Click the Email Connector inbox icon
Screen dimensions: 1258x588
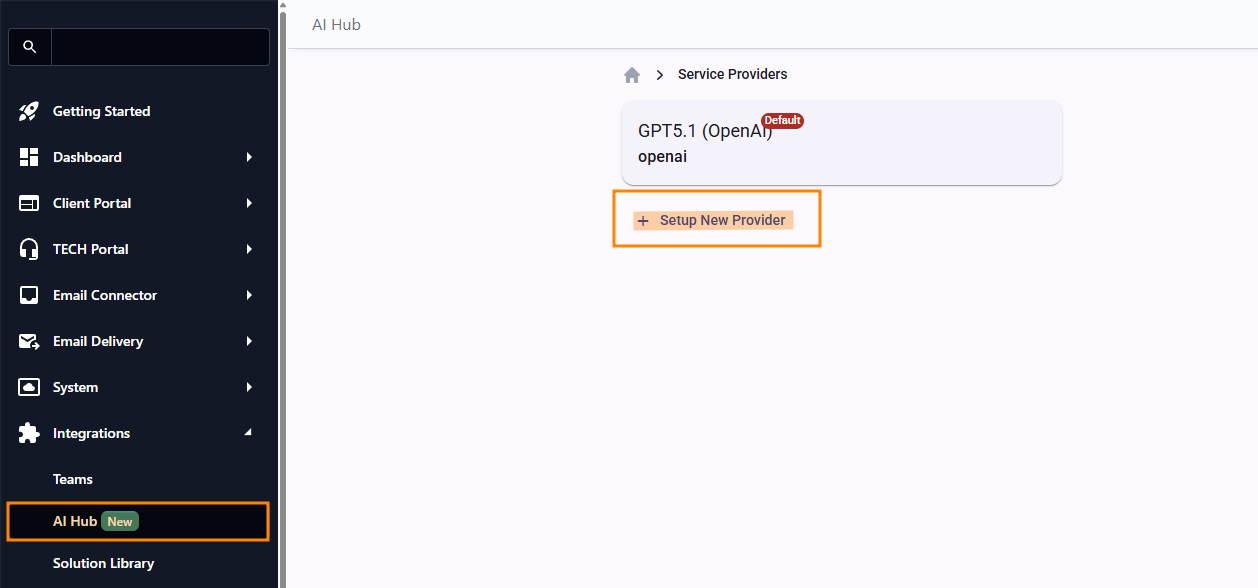pyautogui.click(x=29, y=295)
